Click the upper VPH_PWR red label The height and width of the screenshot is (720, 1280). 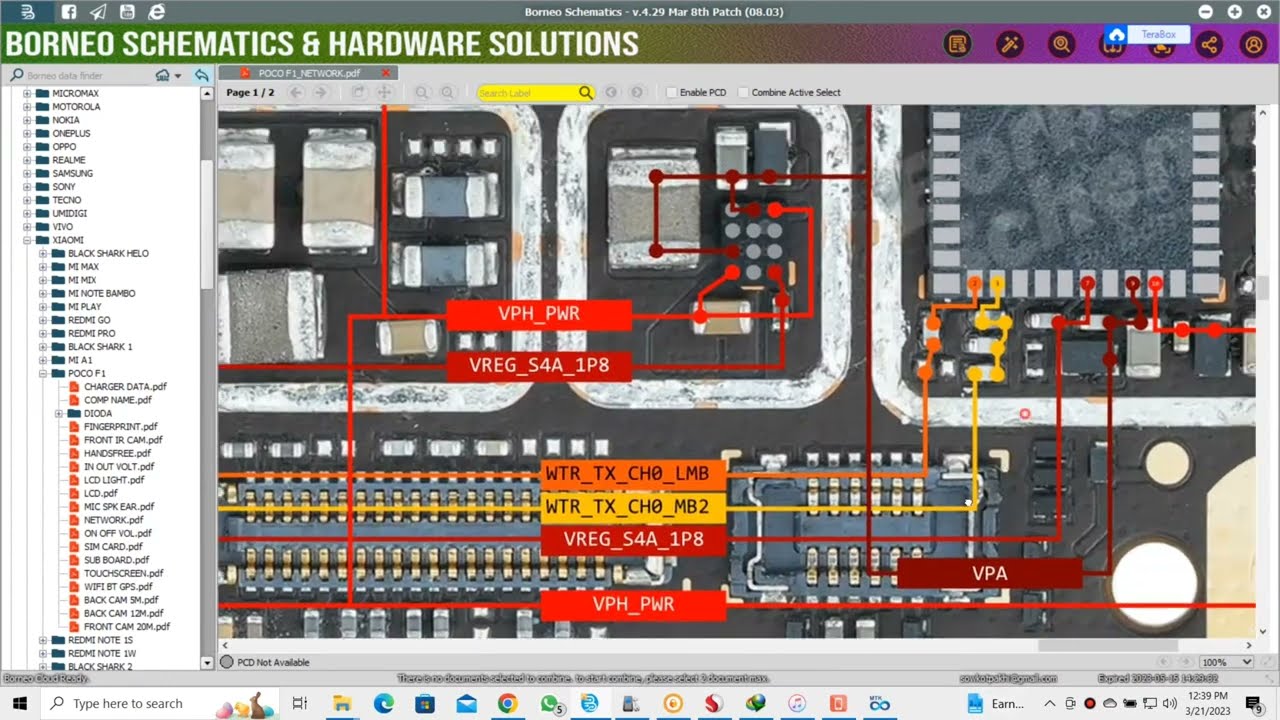tap(539, 315)
